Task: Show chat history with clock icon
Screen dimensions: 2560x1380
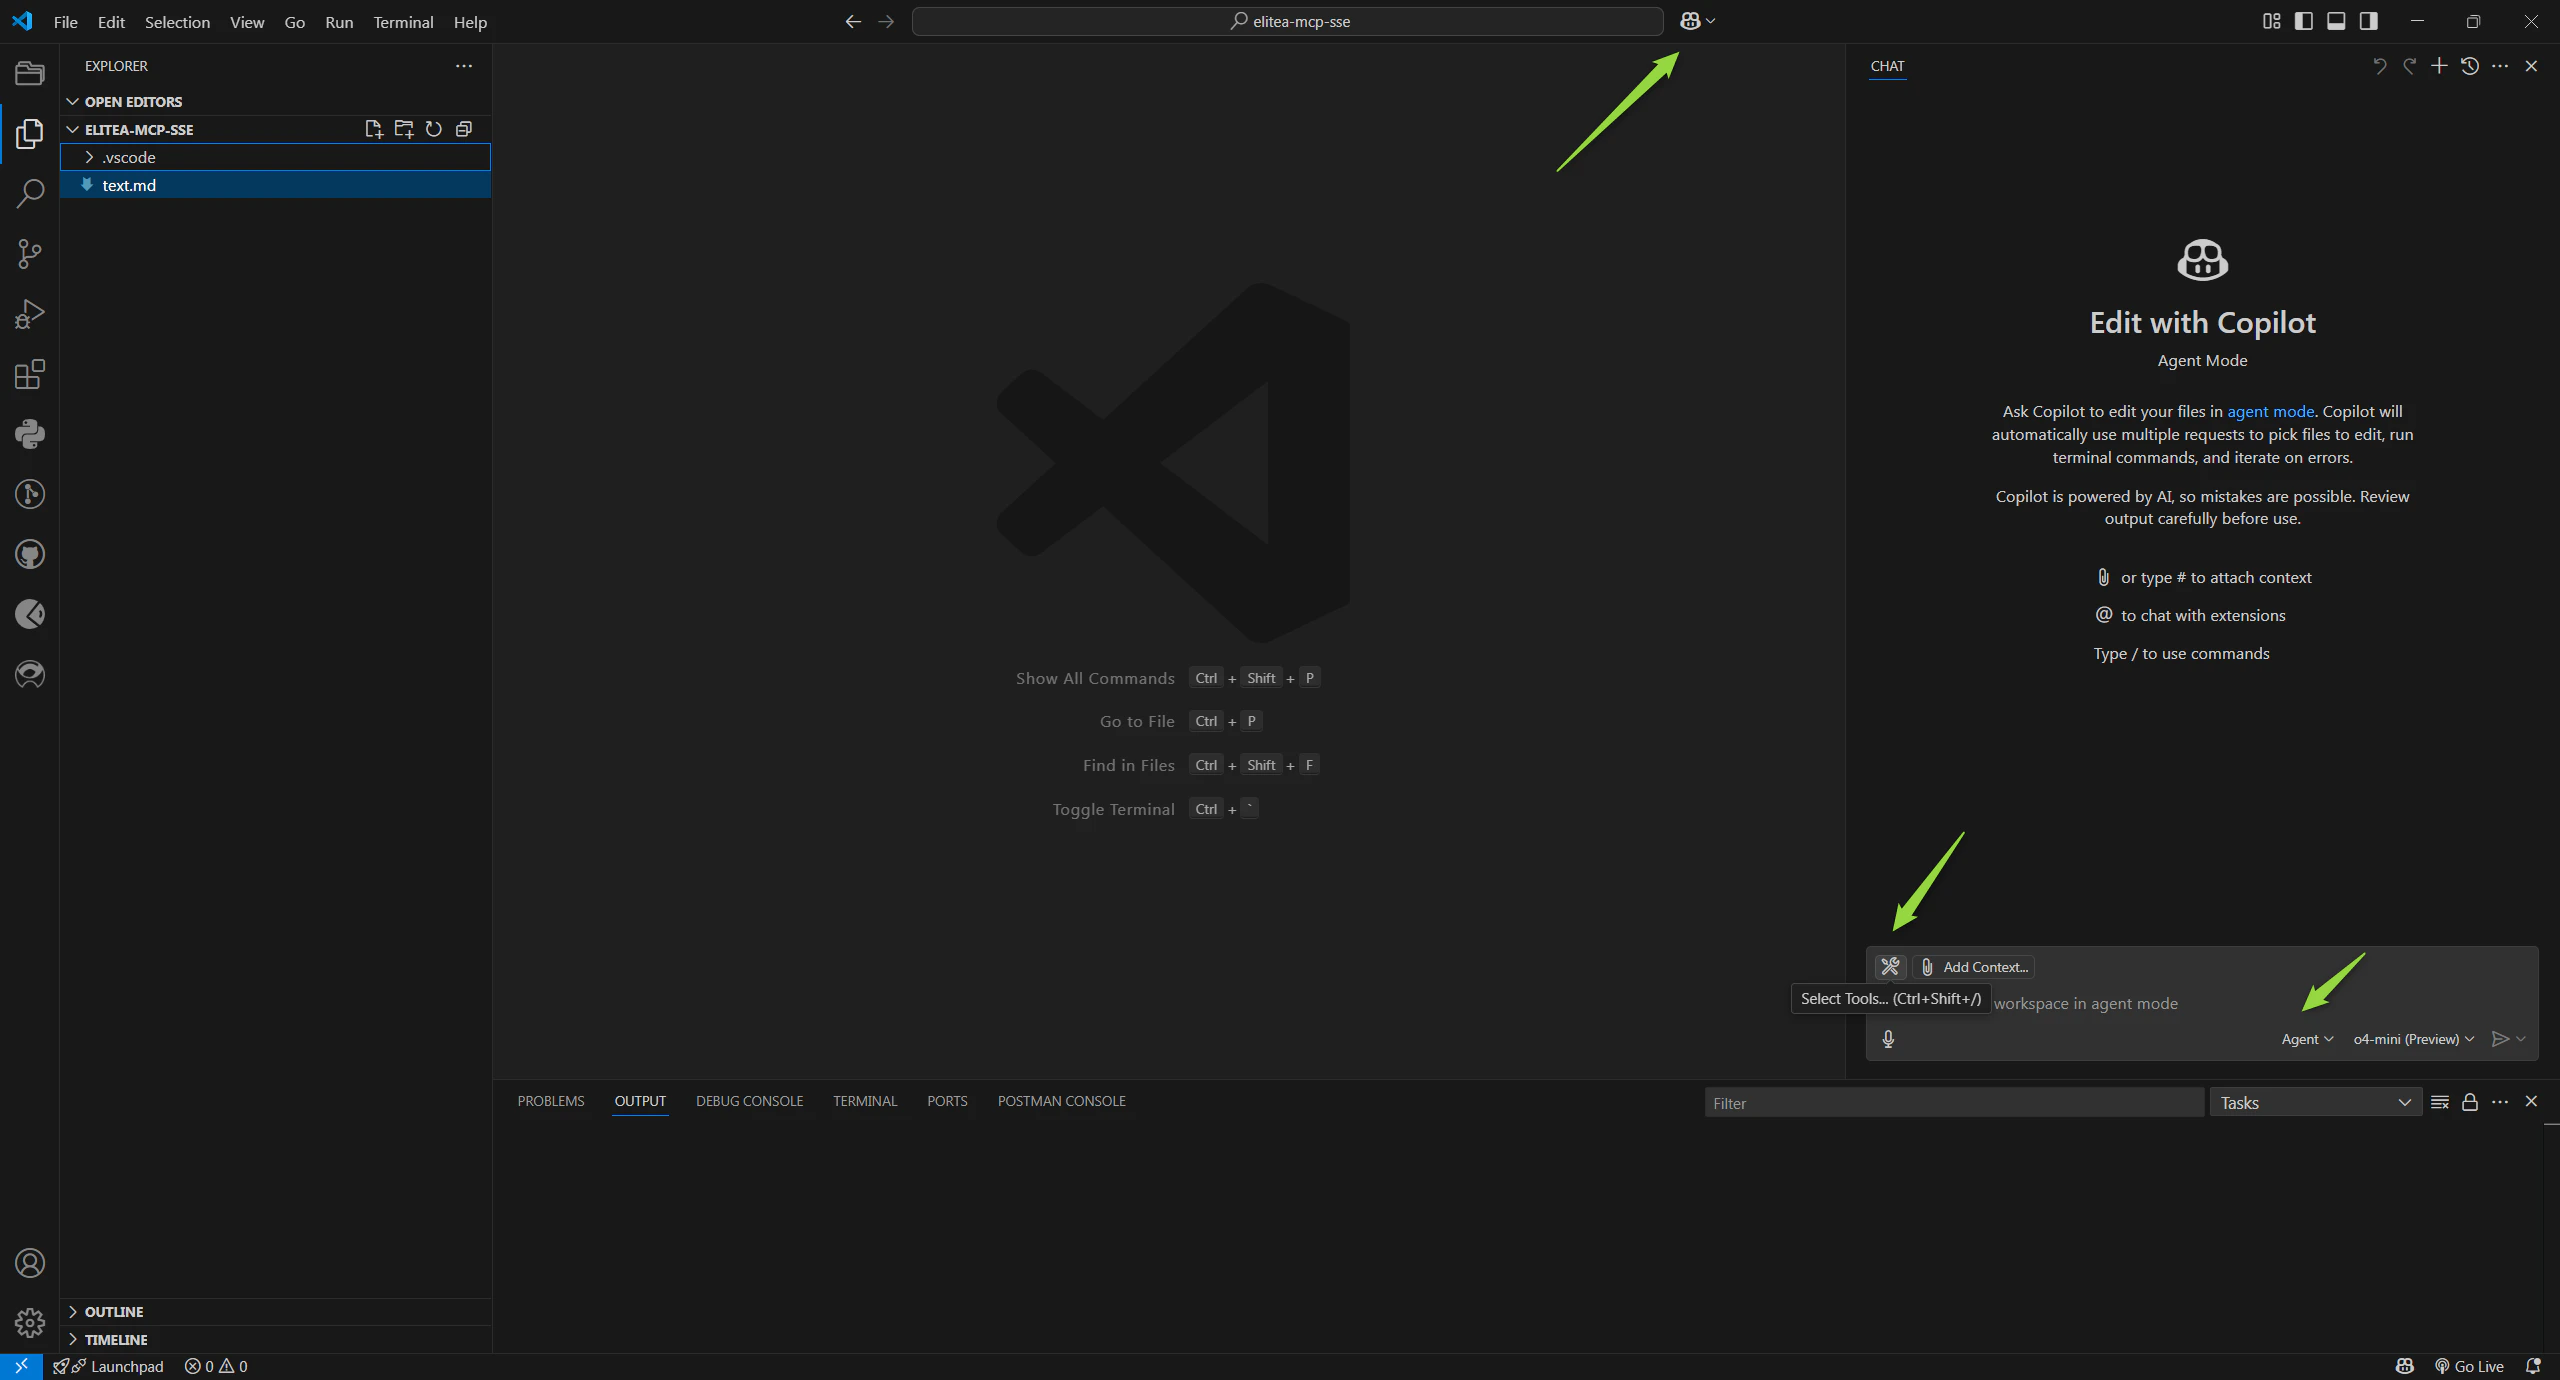Action: [2469, 66]
